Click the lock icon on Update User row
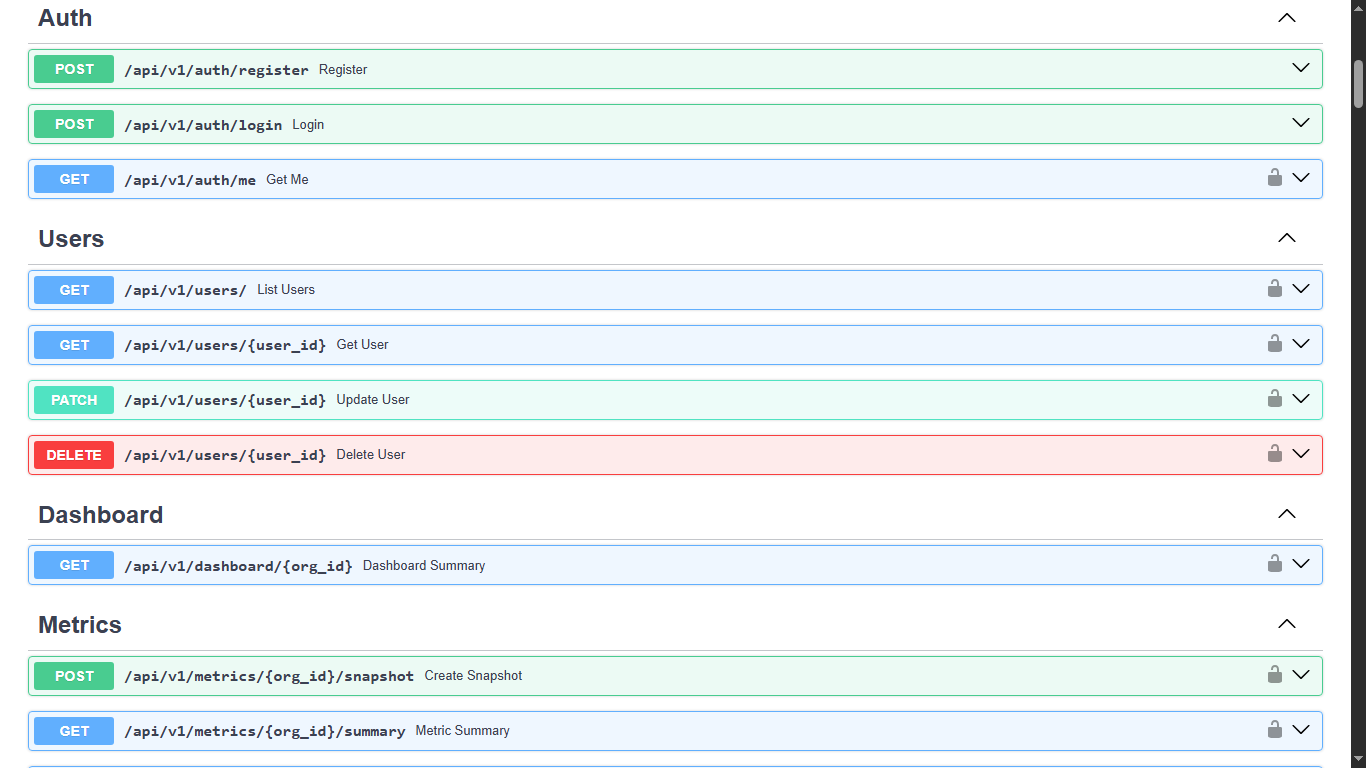Screen dimensions: 1366x768 (1274, 399)
